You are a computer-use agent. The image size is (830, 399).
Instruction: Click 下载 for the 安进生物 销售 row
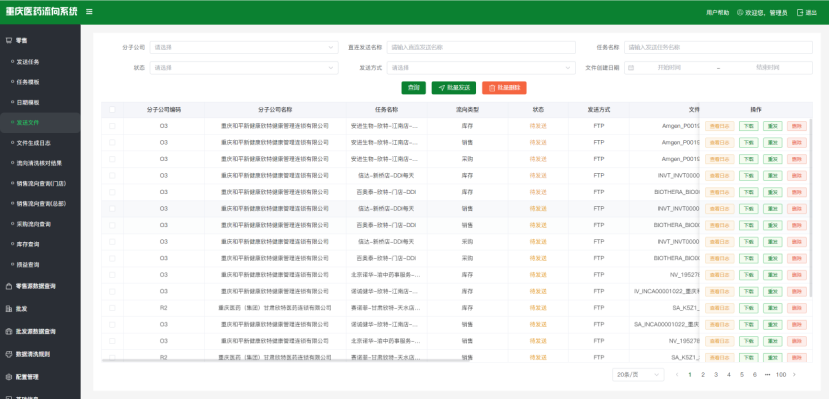point(748,142)
